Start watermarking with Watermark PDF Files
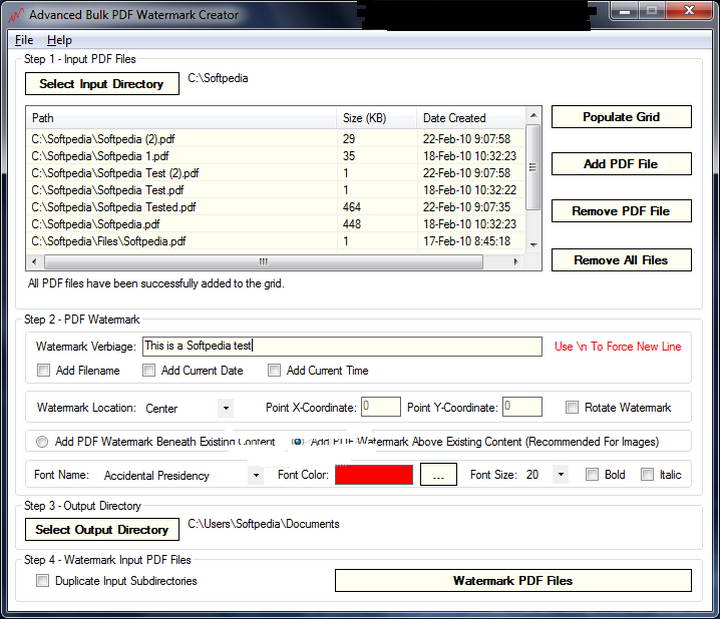720x619 pixels. (x=513, y=580)
